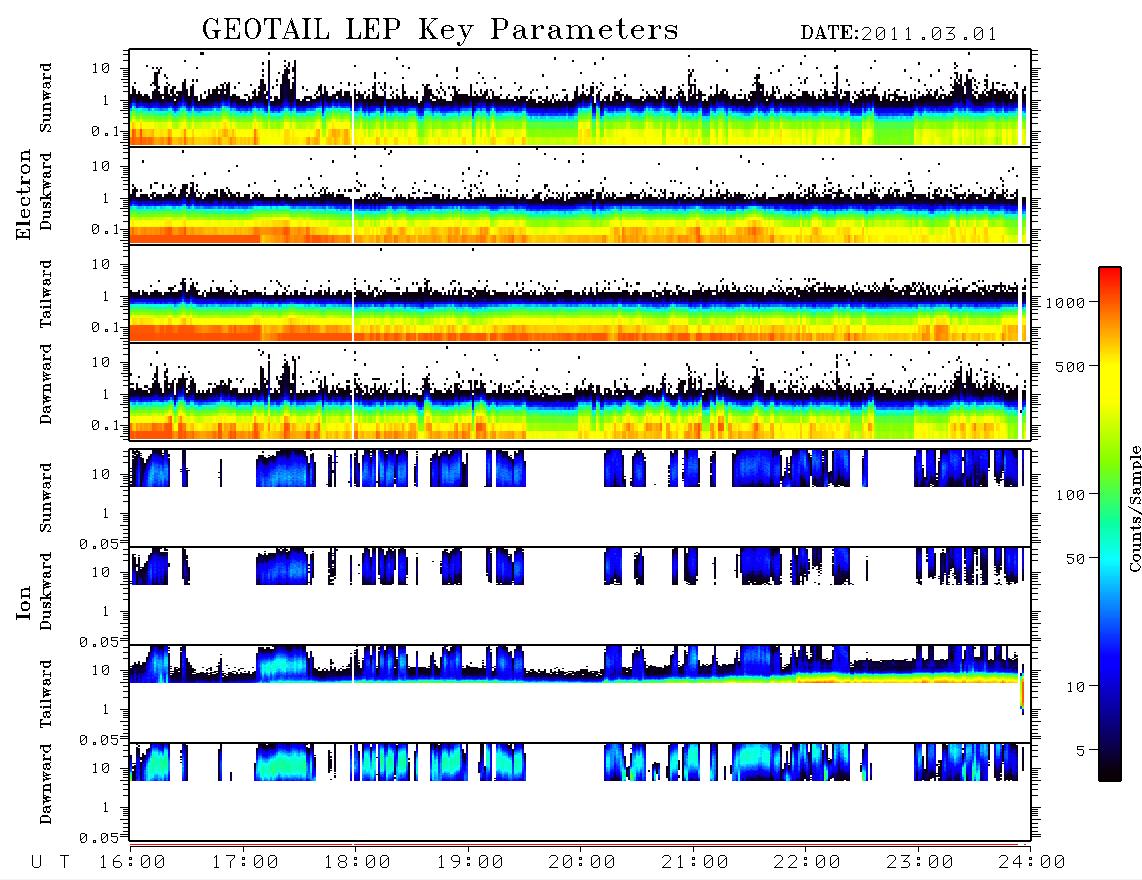This screenshot has height=880, width=1142.
Task: Select the "50" color bar tick label
Action: tap(1076, 559)
